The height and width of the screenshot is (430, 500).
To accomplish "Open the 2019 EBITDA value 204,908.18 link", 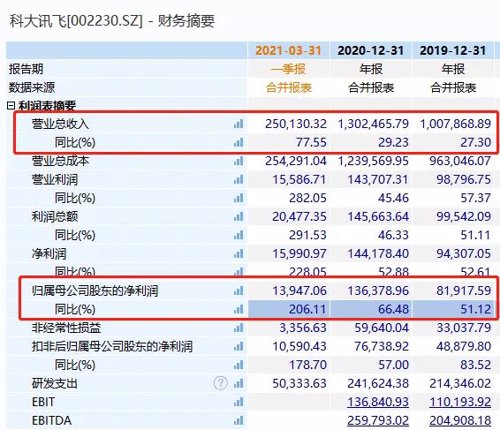I will click(460, 421).
